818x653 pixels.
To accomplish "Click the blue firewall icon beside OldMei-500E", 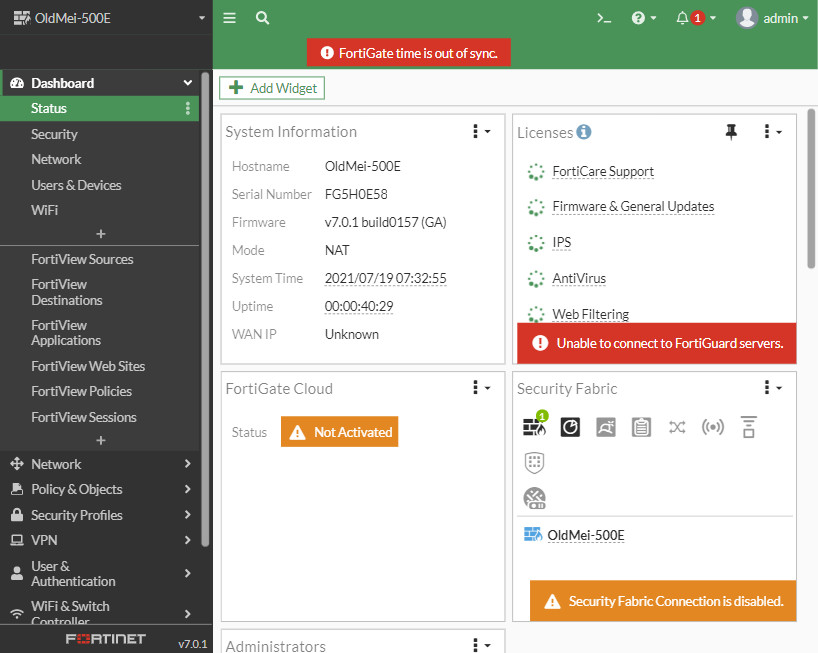I will pos(533,535).
